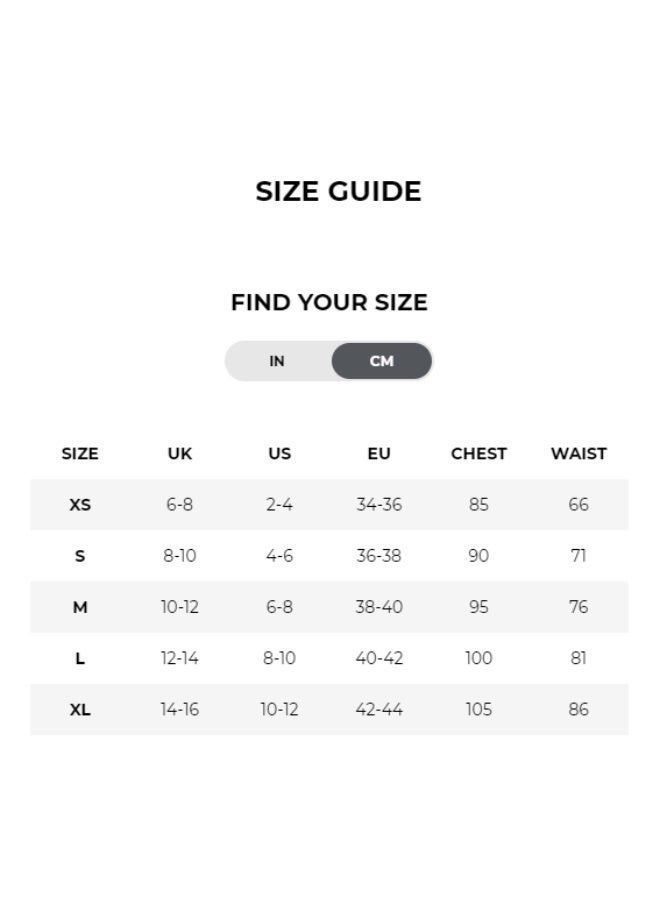Select the S size row label
Viewport: 660px width, 900px height.
click(x=80, y=556)
